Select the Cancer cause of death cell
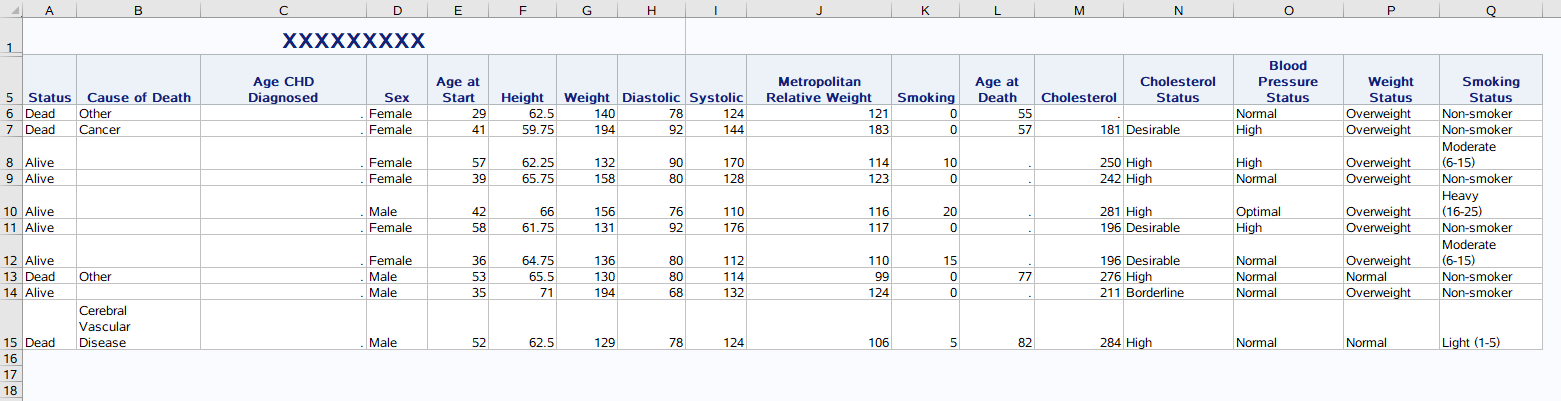This screenshot has width=1561, height=401. 138,130
